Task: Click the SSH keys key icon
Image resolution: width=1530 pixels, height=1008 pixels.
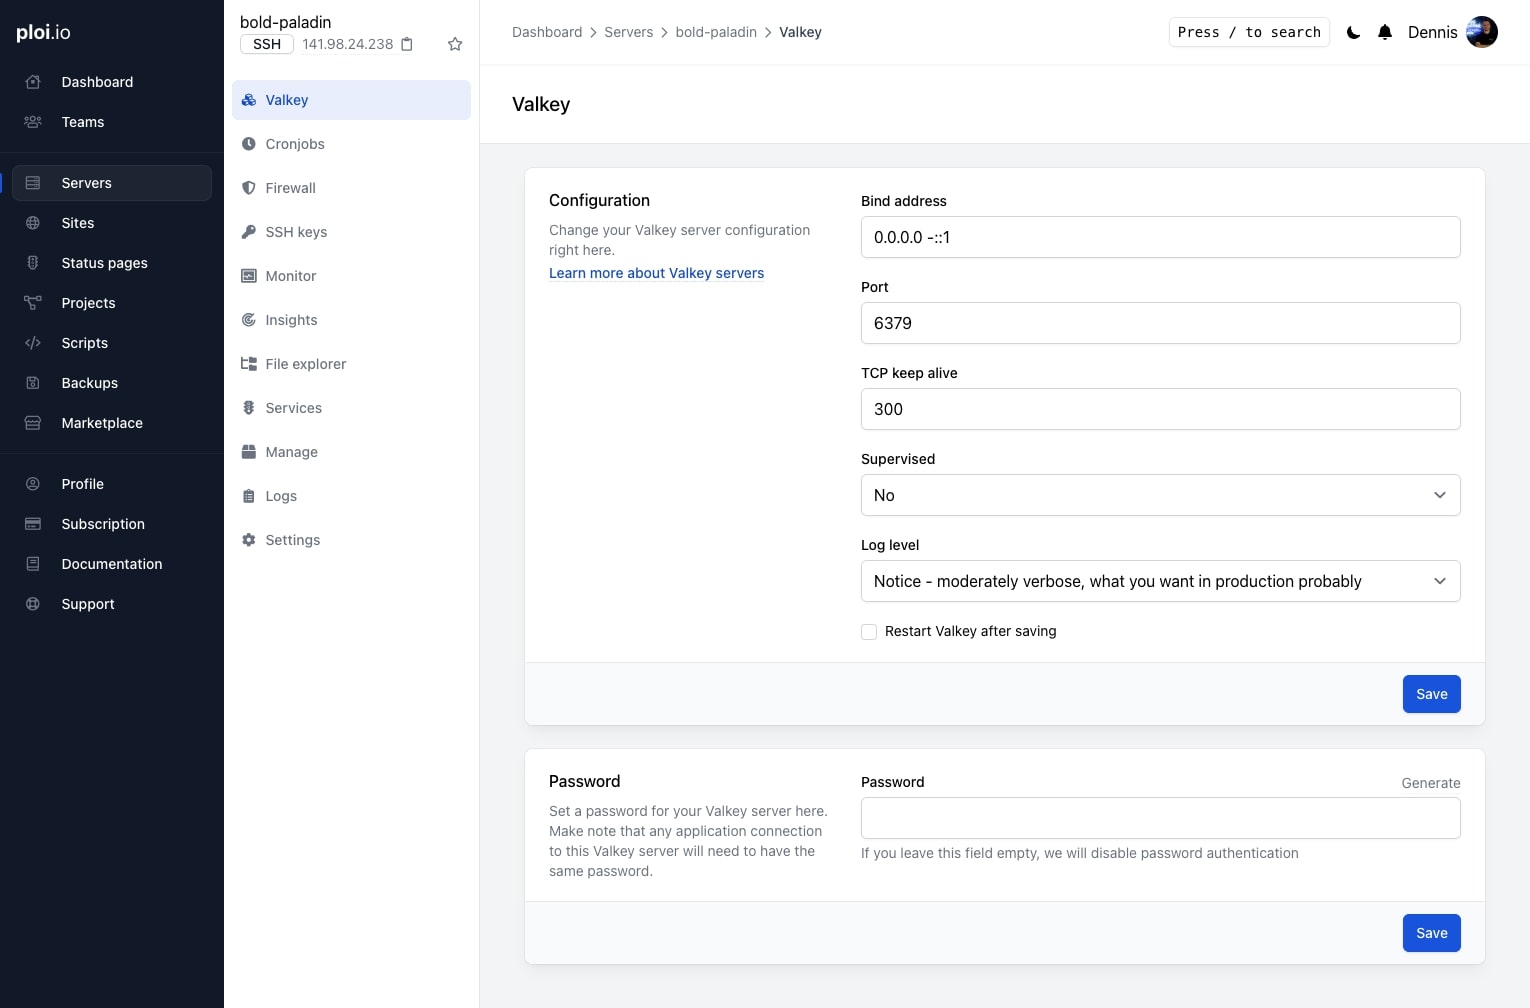Action: [249, 232]
